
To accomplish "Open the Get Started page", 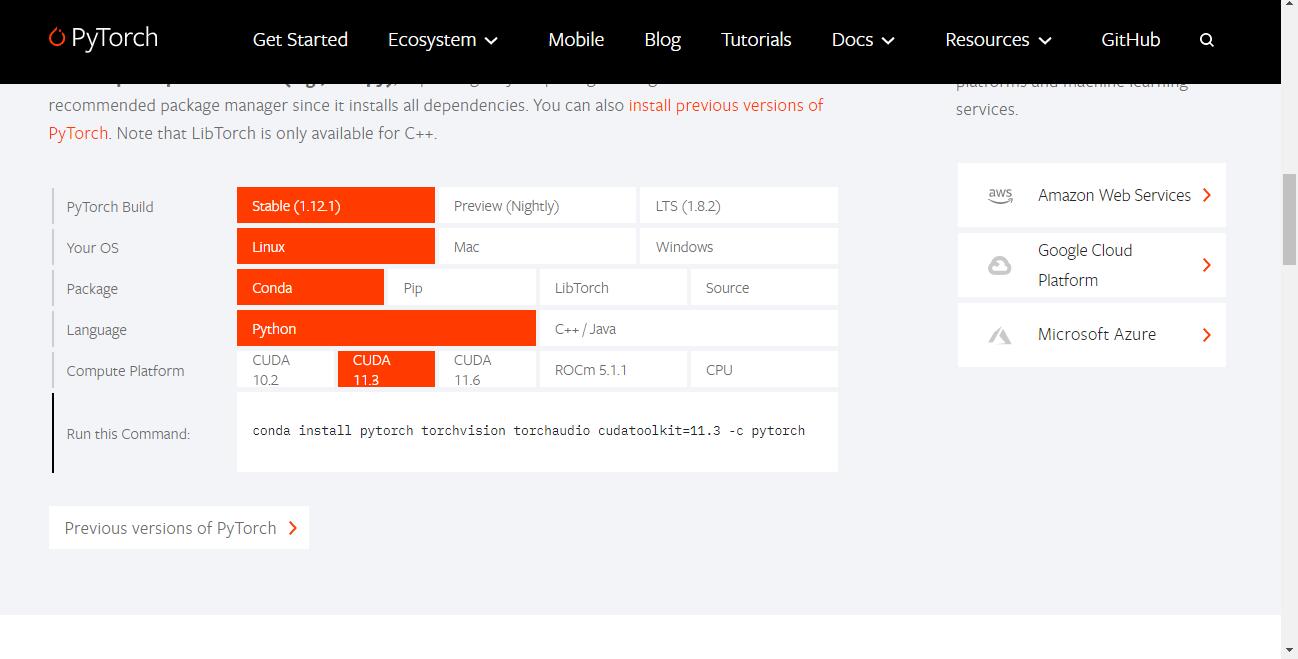I will pyautogui.click(x=300, y=40).
